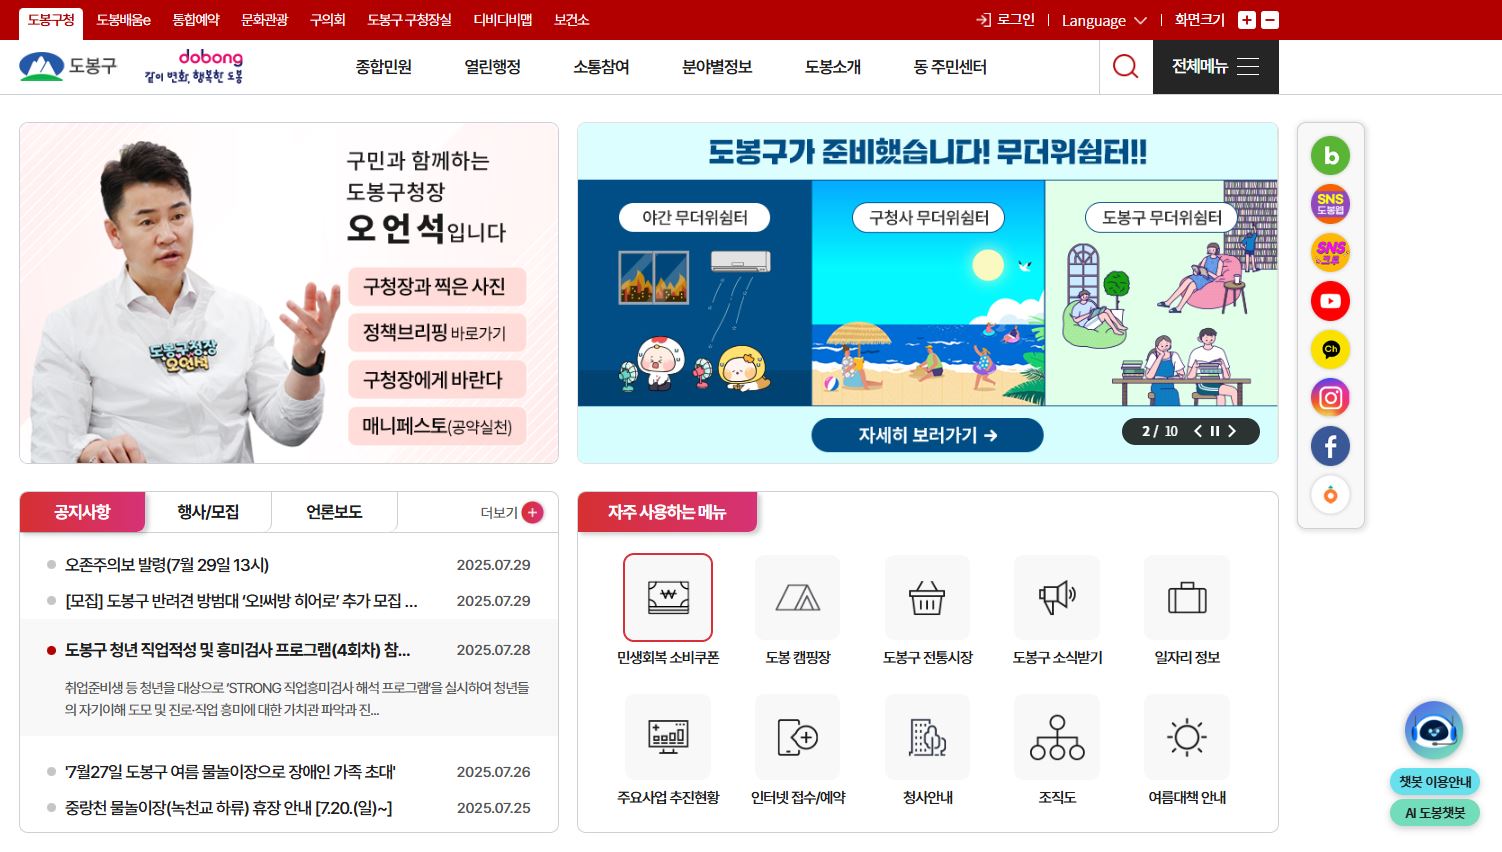Open 인터넷 접수/예약 icon

click(x=798, y=737)
